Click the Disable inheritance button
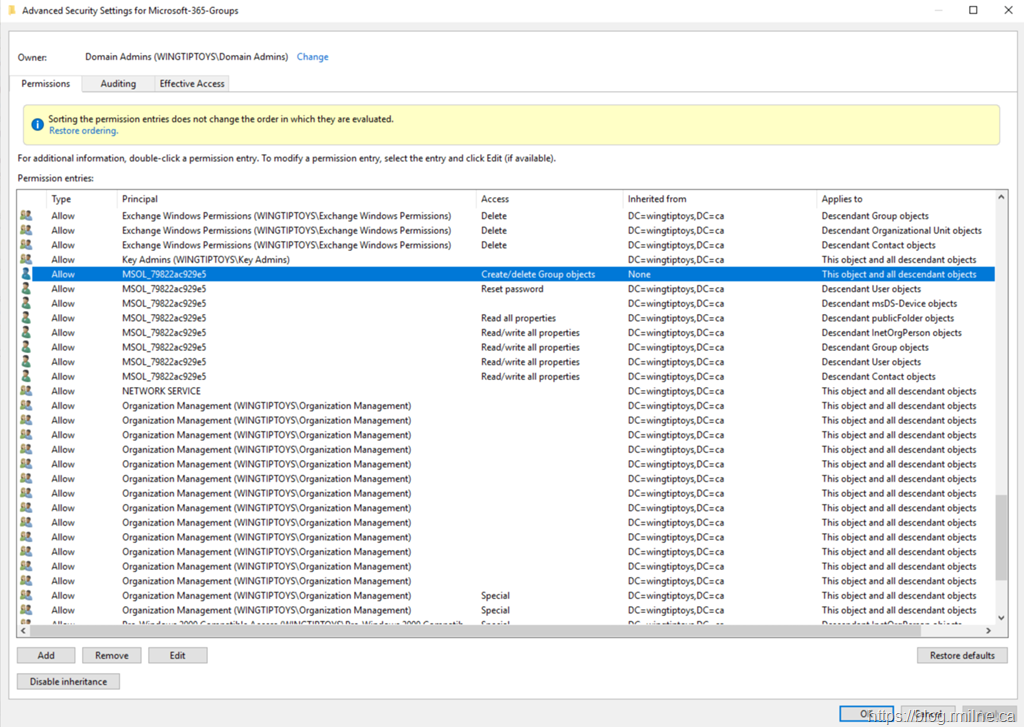This screenshot has width=1024, height=727. click(68, 681)
